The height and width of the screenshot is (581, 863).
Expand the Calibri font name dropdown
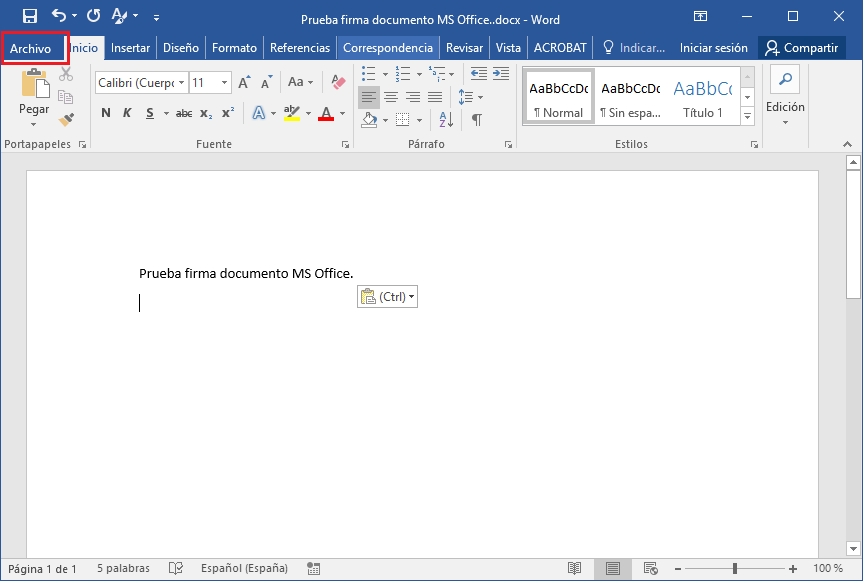(181, 83)
